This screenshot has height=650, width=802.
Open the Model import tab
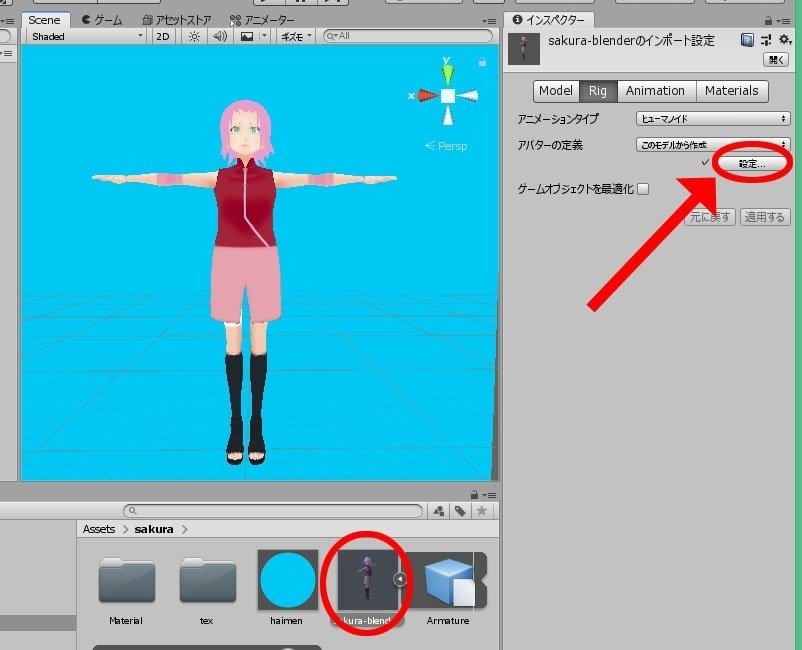coord(556,91)
